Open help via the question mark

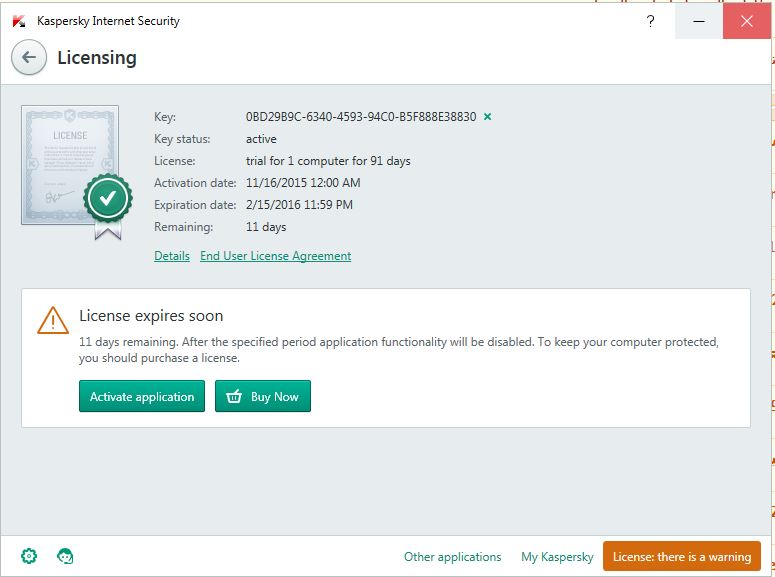click(x=650, y=21)
